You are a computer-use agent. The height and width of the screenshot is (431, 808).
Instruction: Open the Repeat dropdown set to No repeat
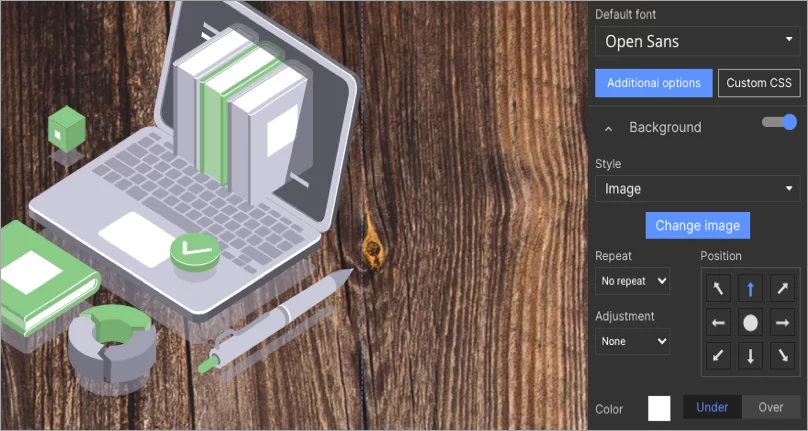[x=632, y=281]
